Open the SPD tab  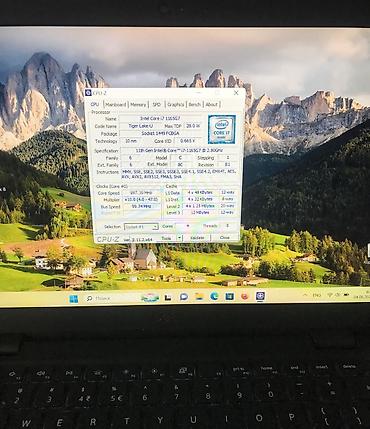(x=156, y=104)
